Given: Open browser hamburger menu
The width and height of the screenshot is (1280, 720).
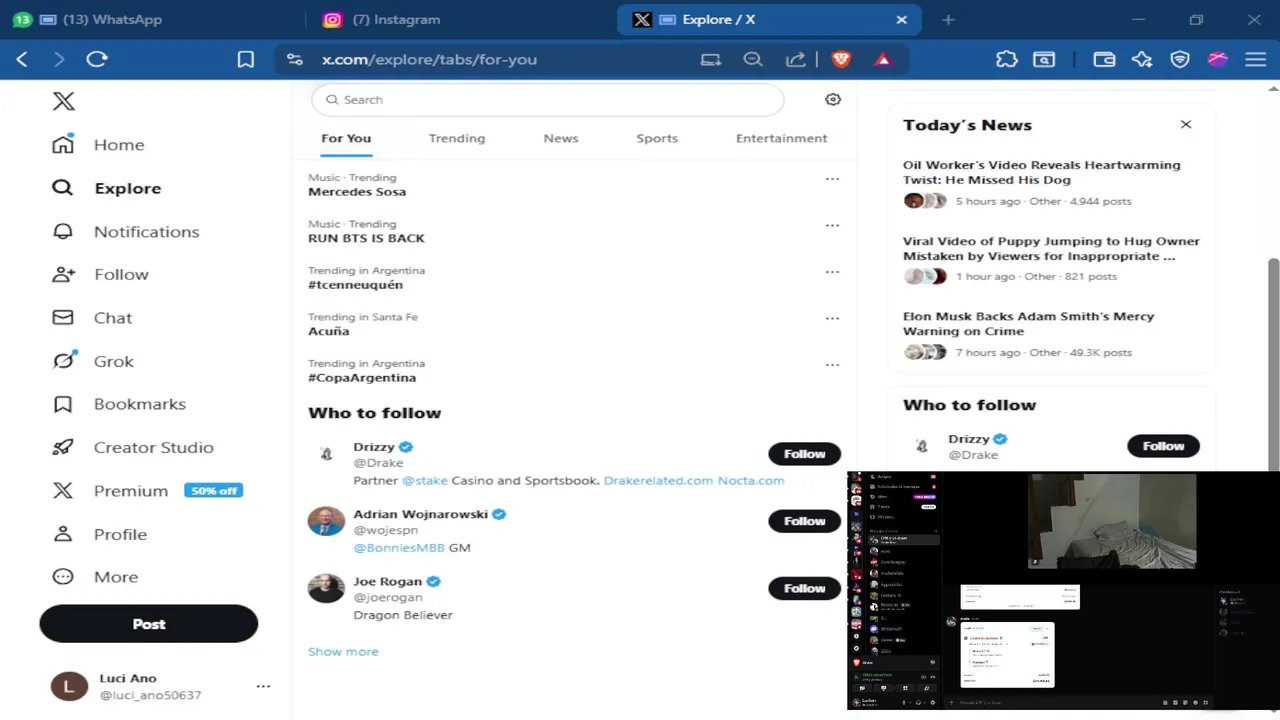Looking at the screenshot, I should tap(1256, 60).
